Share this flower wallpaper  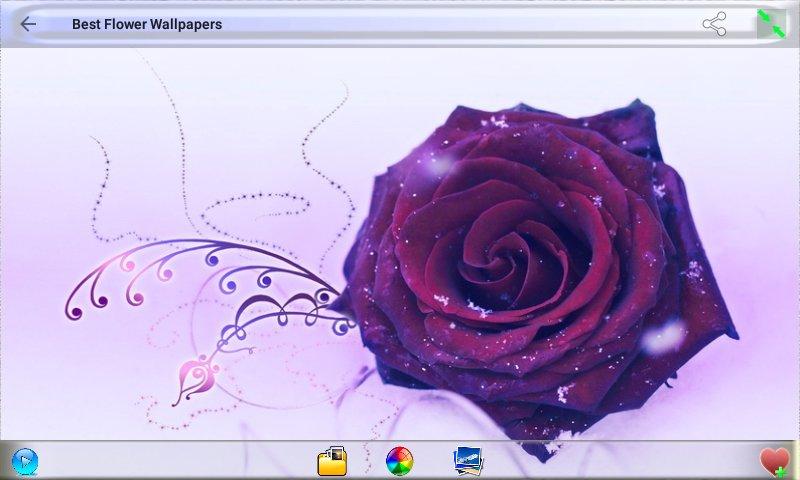714,24
